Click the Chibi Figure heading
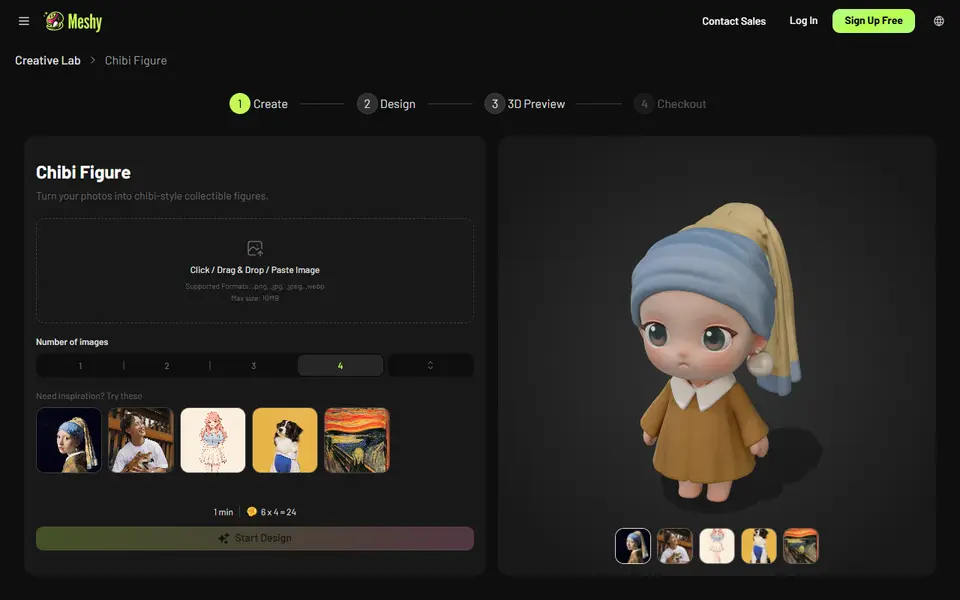Screen dimensions: 960x600 pyautogui.click(x=83, y=173)
